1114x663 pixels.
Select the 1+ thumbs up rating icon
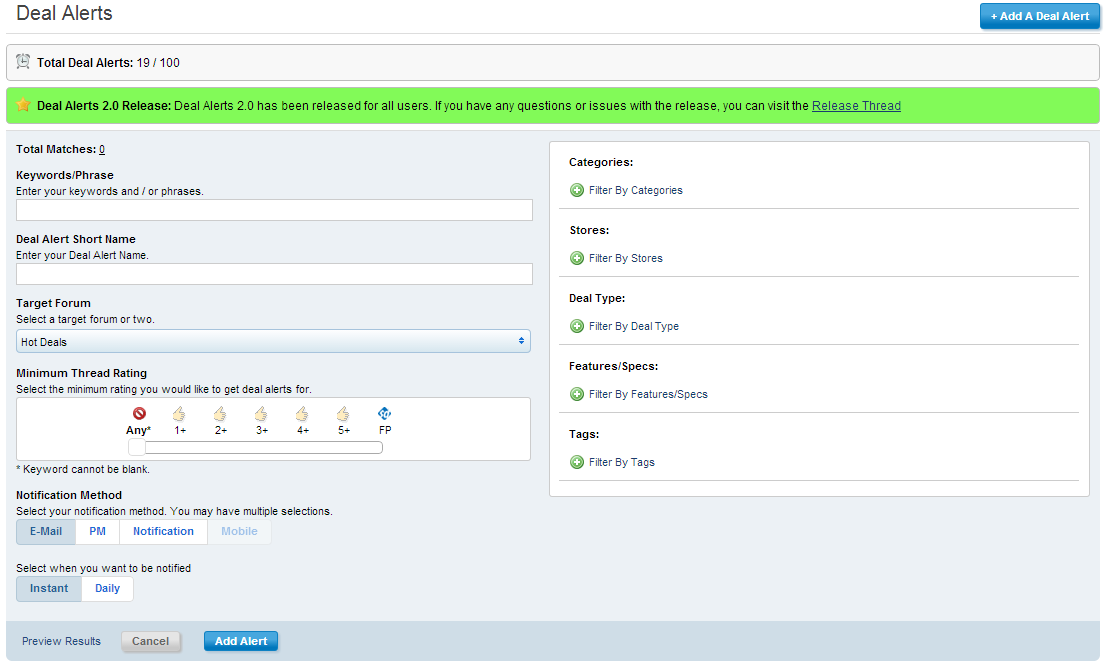click(179, 413)
